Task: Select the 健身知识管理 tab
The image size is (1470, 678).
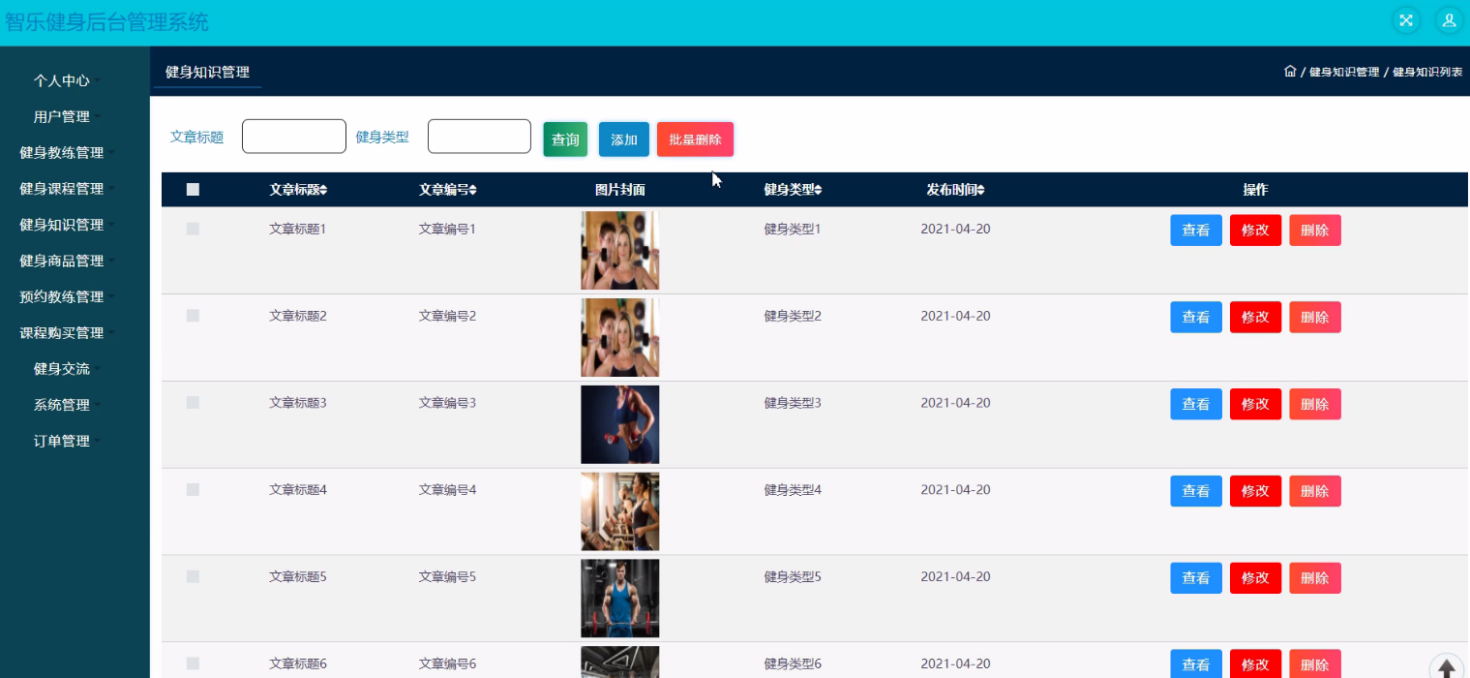Action: click(207, 72)
